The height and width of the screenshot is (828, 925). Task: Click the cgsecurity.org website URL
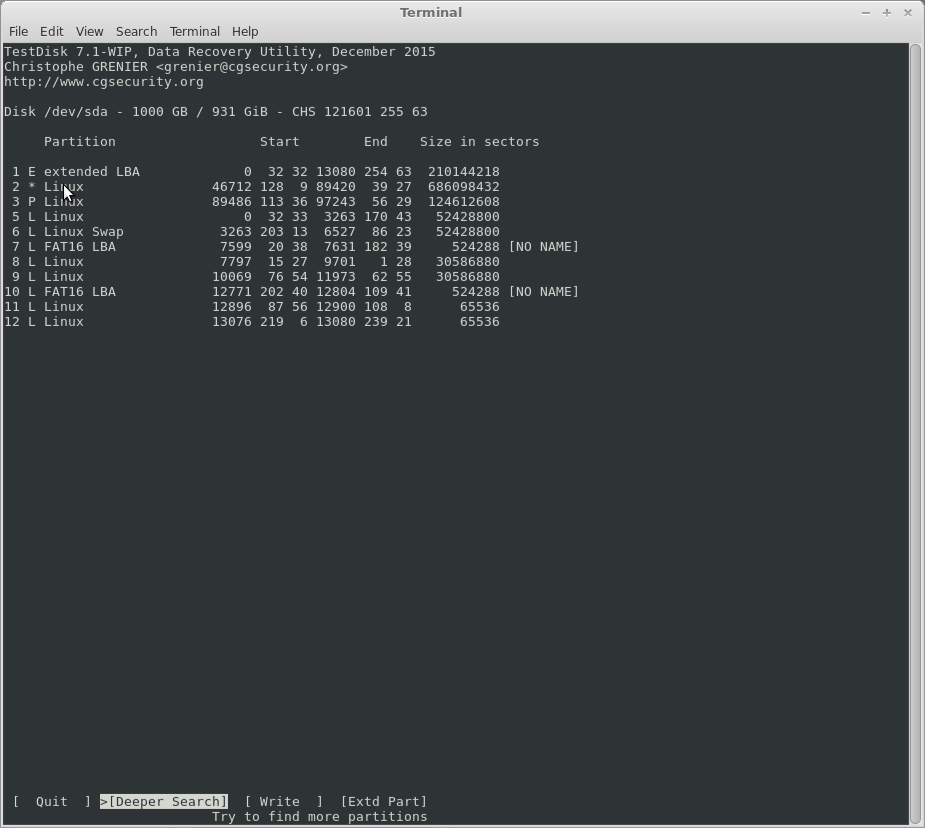[x=104, y=81]
